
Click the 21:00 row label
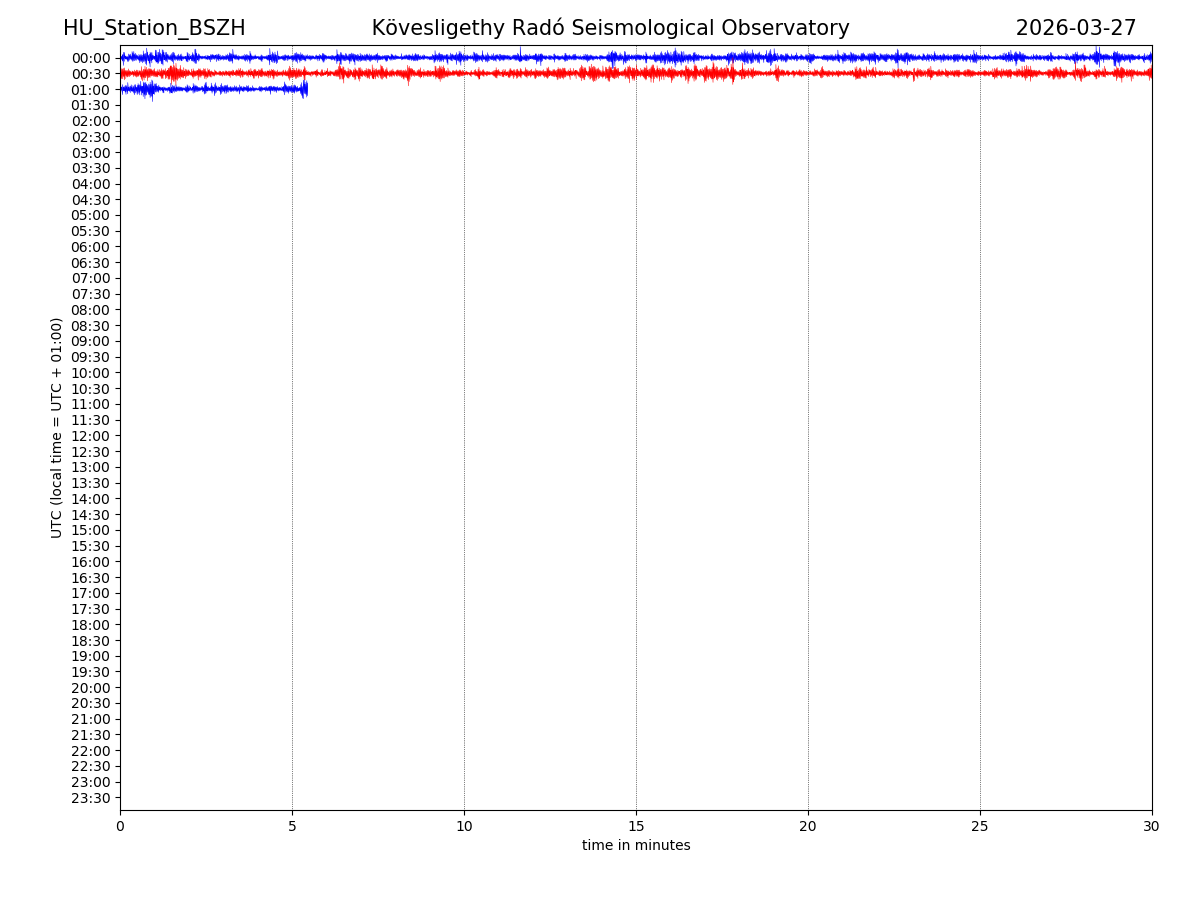tap(90, 719)
